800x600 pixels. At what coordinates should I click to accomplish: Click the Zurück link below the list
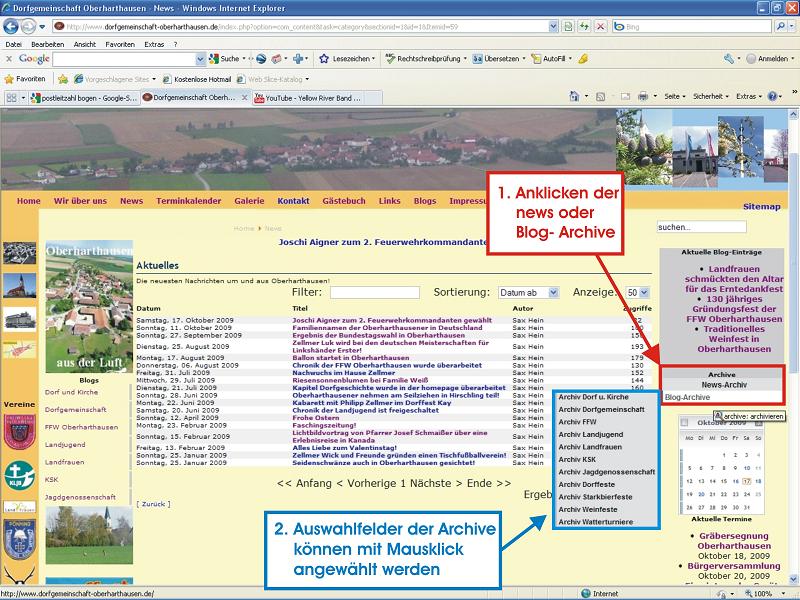[153, 504]
